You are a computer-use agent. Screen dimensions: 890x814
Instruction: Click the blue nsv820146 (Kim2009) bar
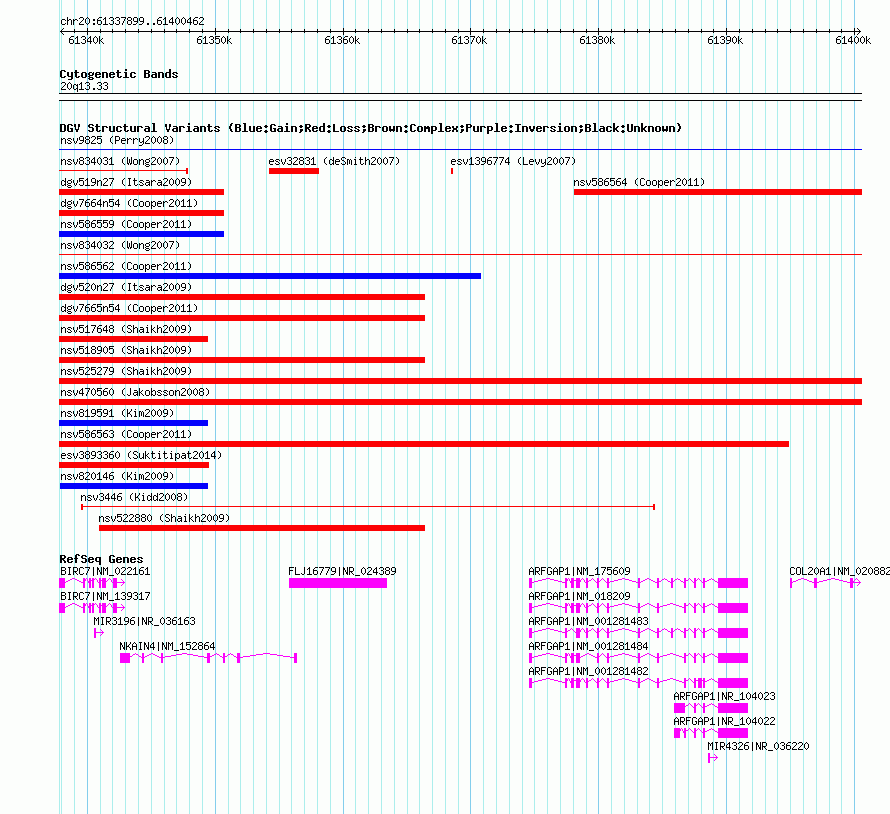133,486
